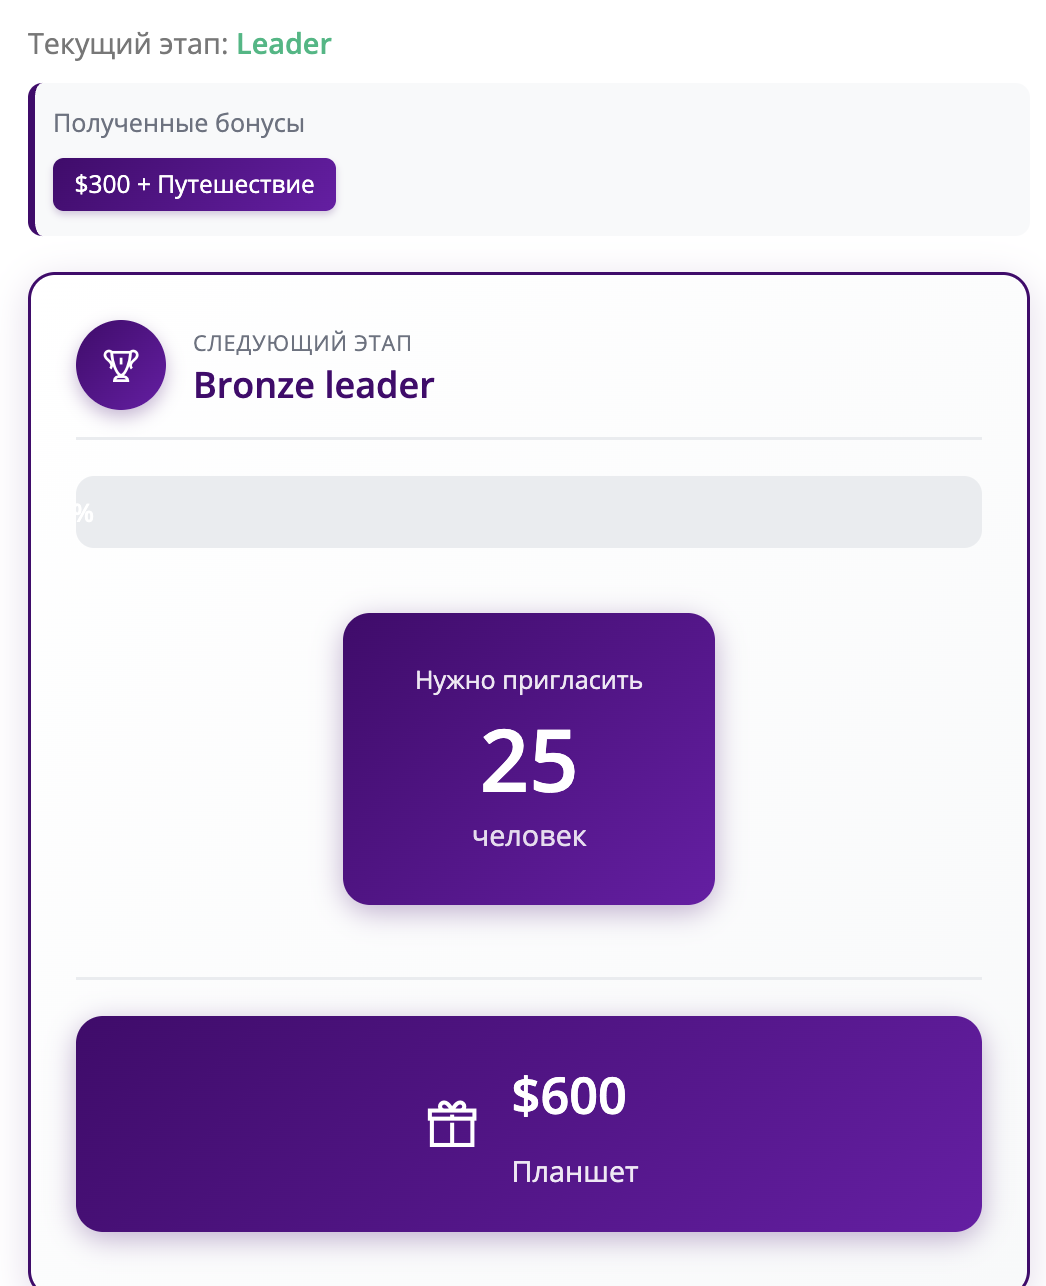Click the trophy icon circle
Viewport: 1046px width, 1286px height.
point(121,365)
